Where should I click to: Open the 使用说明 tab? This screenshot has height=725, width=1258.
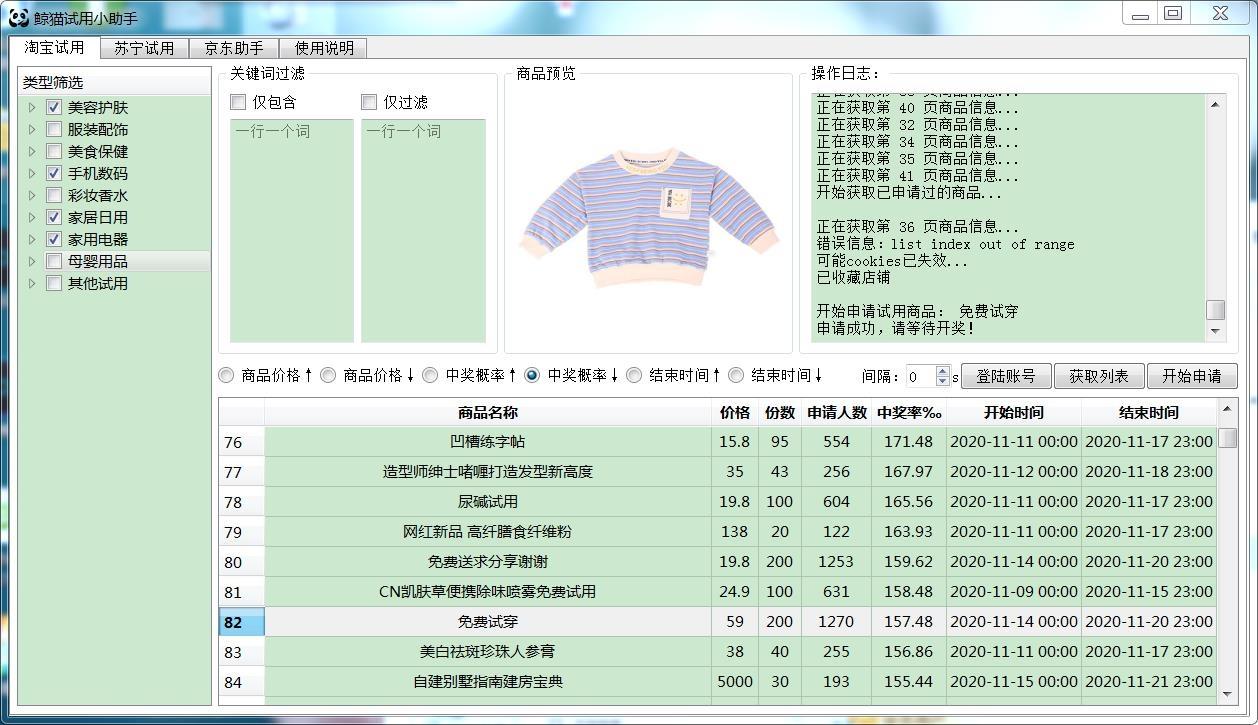click(x=324, y=48)
